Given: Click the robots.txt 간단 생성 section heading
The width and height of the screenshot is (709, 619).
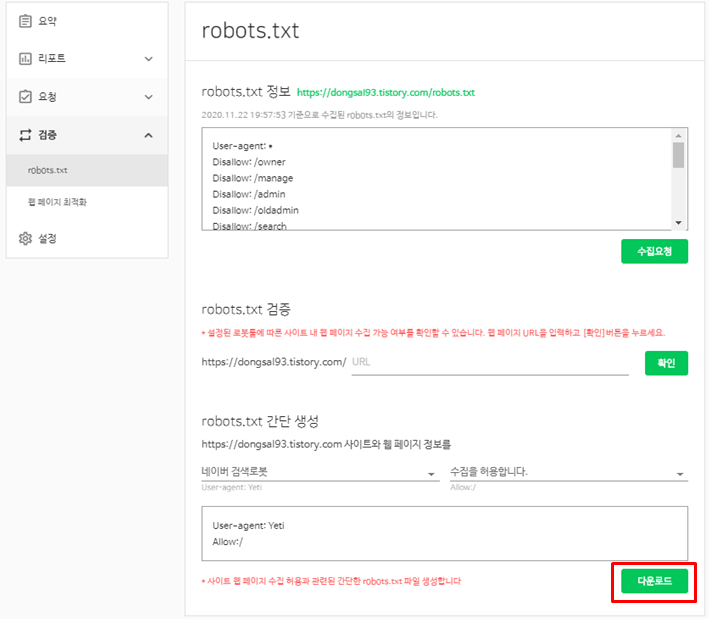Looking at the screenshot, I should (260, 421).
